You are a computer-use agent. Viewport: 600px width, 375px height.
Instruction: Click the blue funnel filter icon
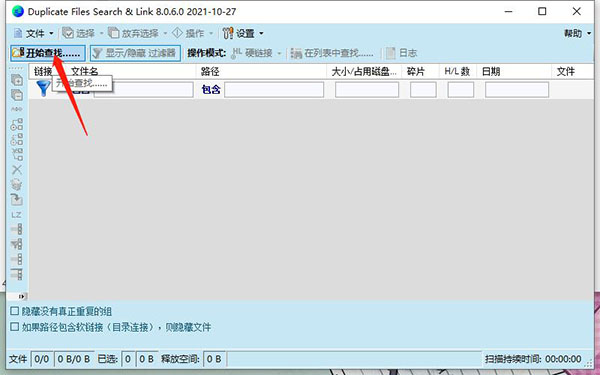(x=43, y=88)
